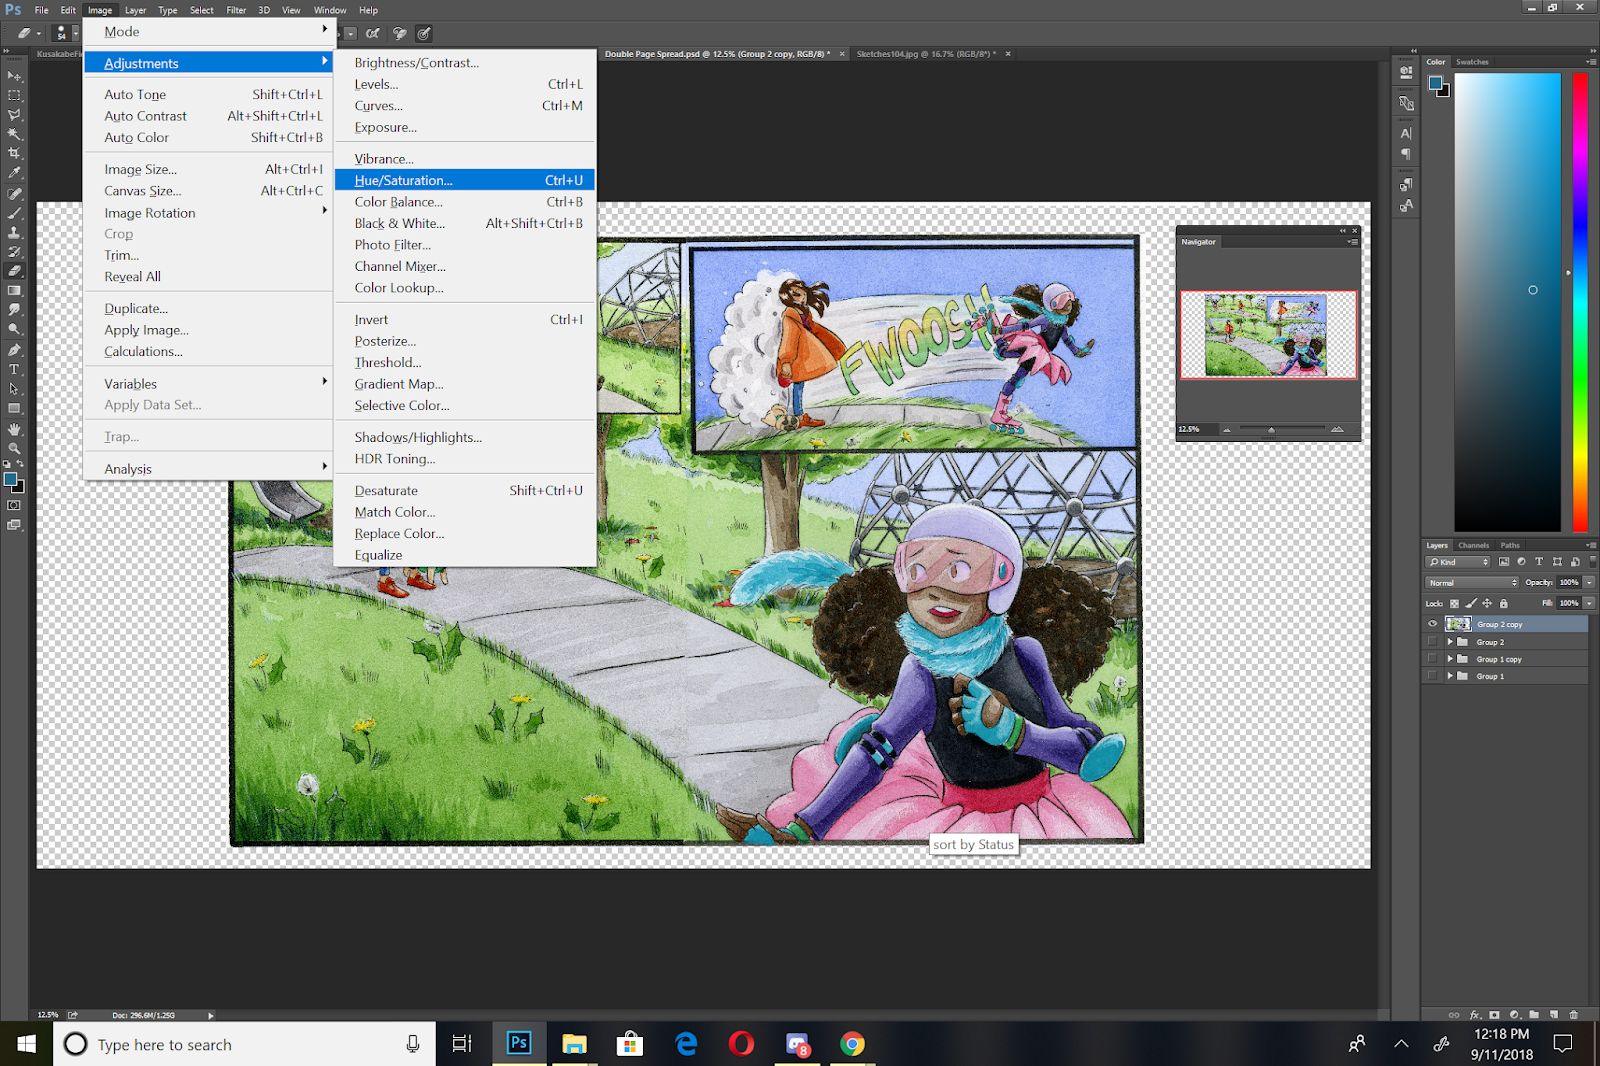The image size is (1600, 1066).
Task: Click the hue spectrum slider bar
Action: click(x=1580, y=301)
